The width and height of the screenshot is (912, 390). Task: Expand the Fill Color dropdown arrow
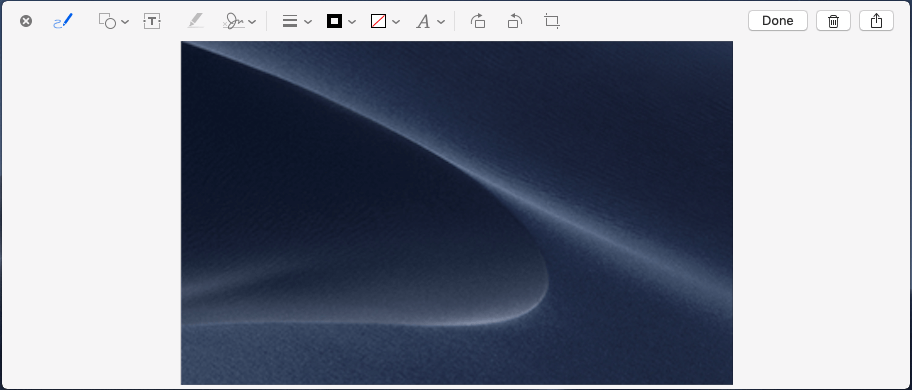(x=396, y=22)
